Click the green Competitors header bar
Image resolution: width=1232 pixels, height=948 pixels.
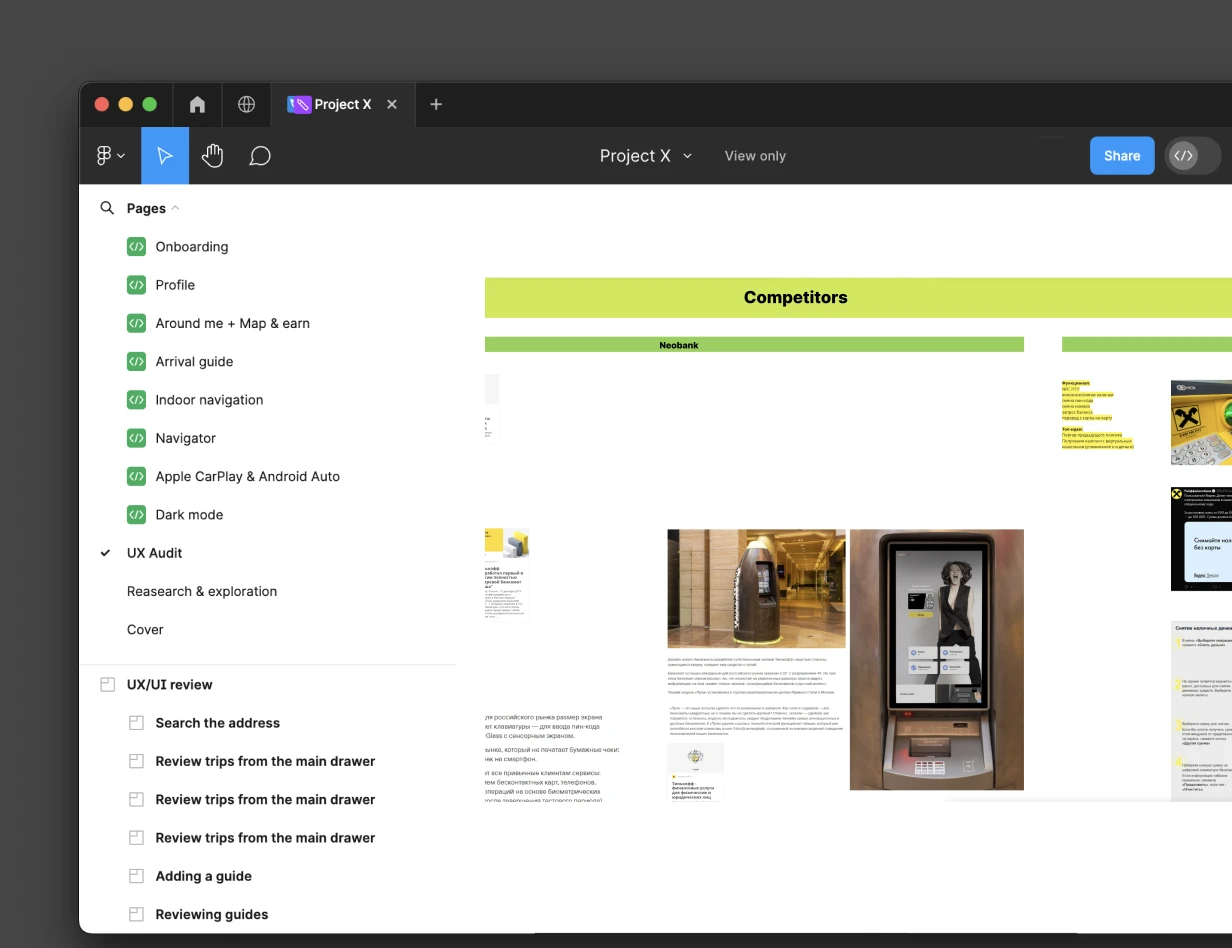[795, 297]
